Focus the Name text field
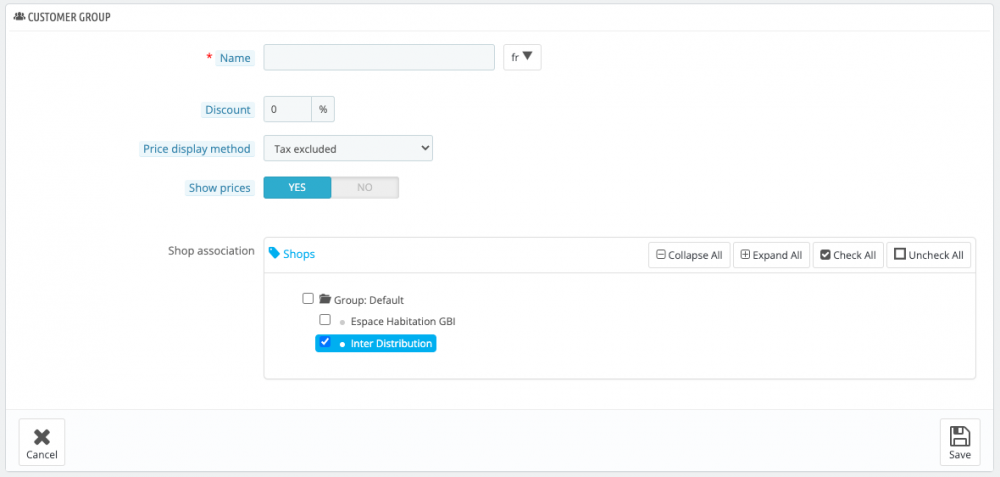The width and height of the screenshot is (1000, 477). [x=379, y=58]
